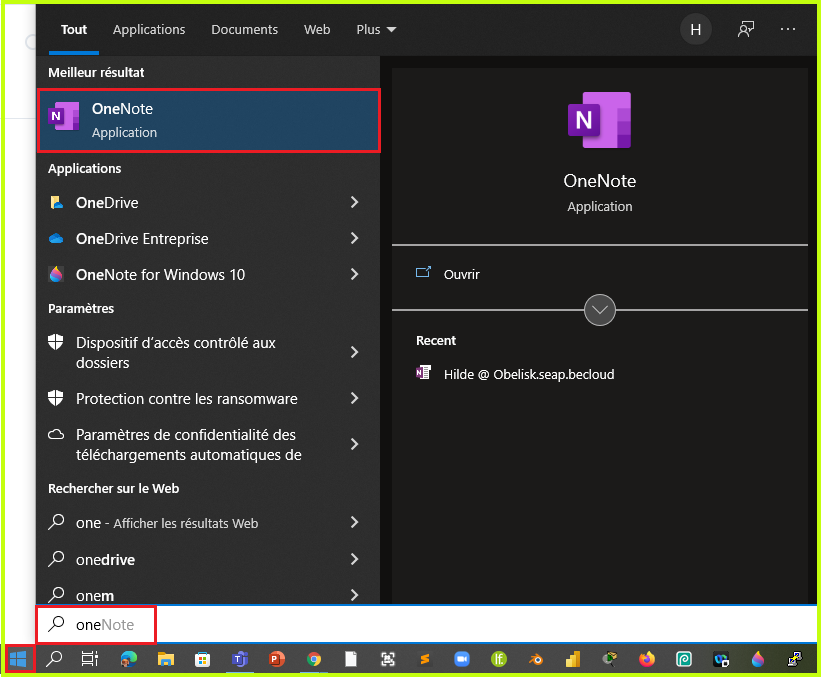
Task: Click the OneNote title in preview pane
Action: click(x=600, y=181)
